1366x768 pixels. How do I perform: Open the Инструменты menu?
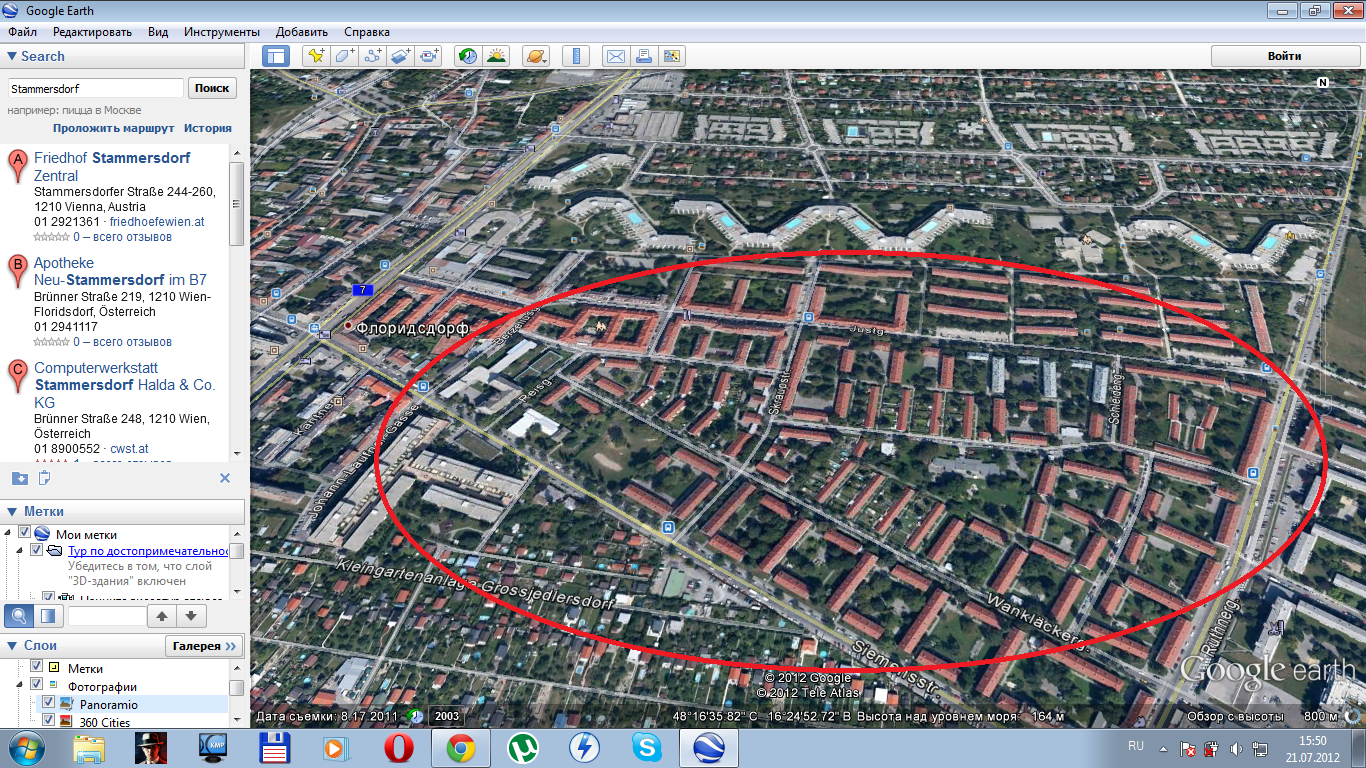point(222,32)
